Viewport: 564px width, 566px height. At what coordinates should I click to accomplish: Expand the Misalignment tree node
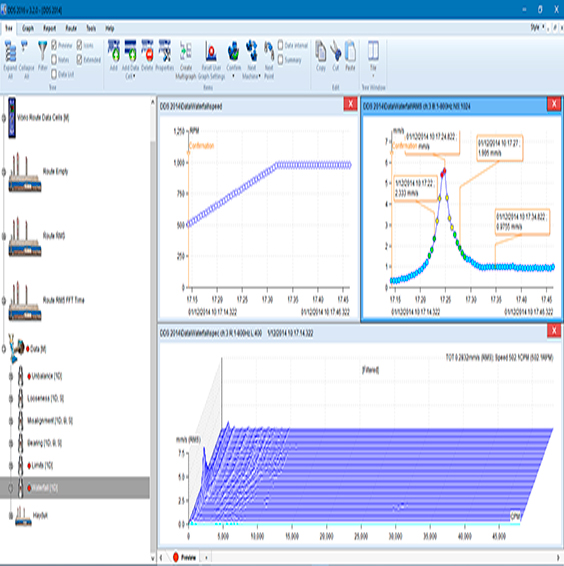11,421
